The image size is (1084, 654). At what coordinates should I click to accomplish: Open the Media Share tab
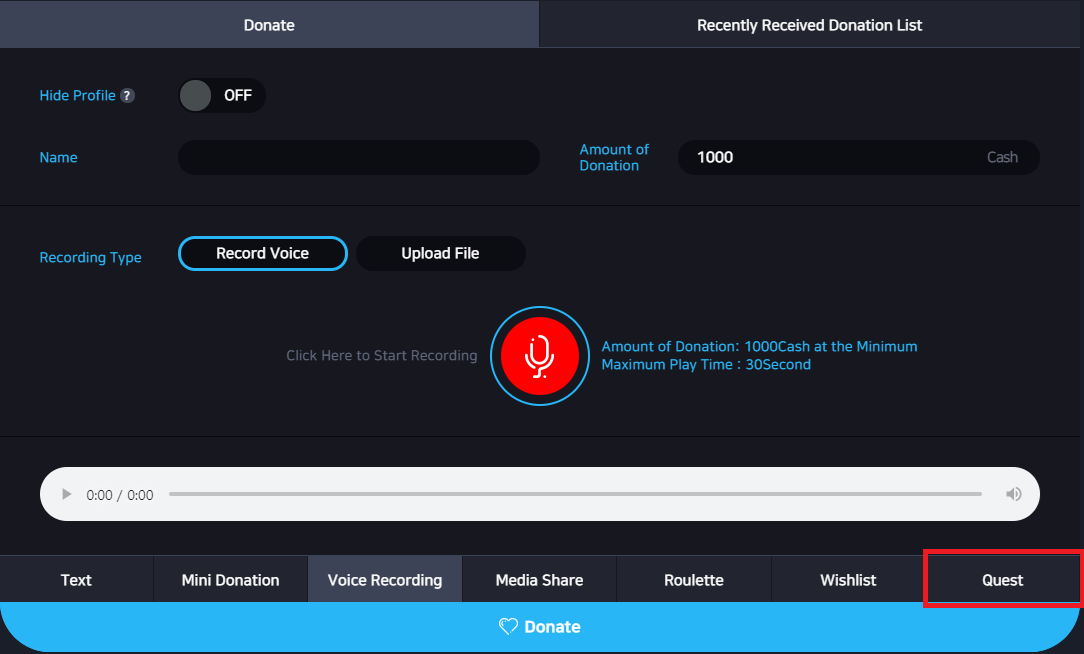tap(539, 579)
